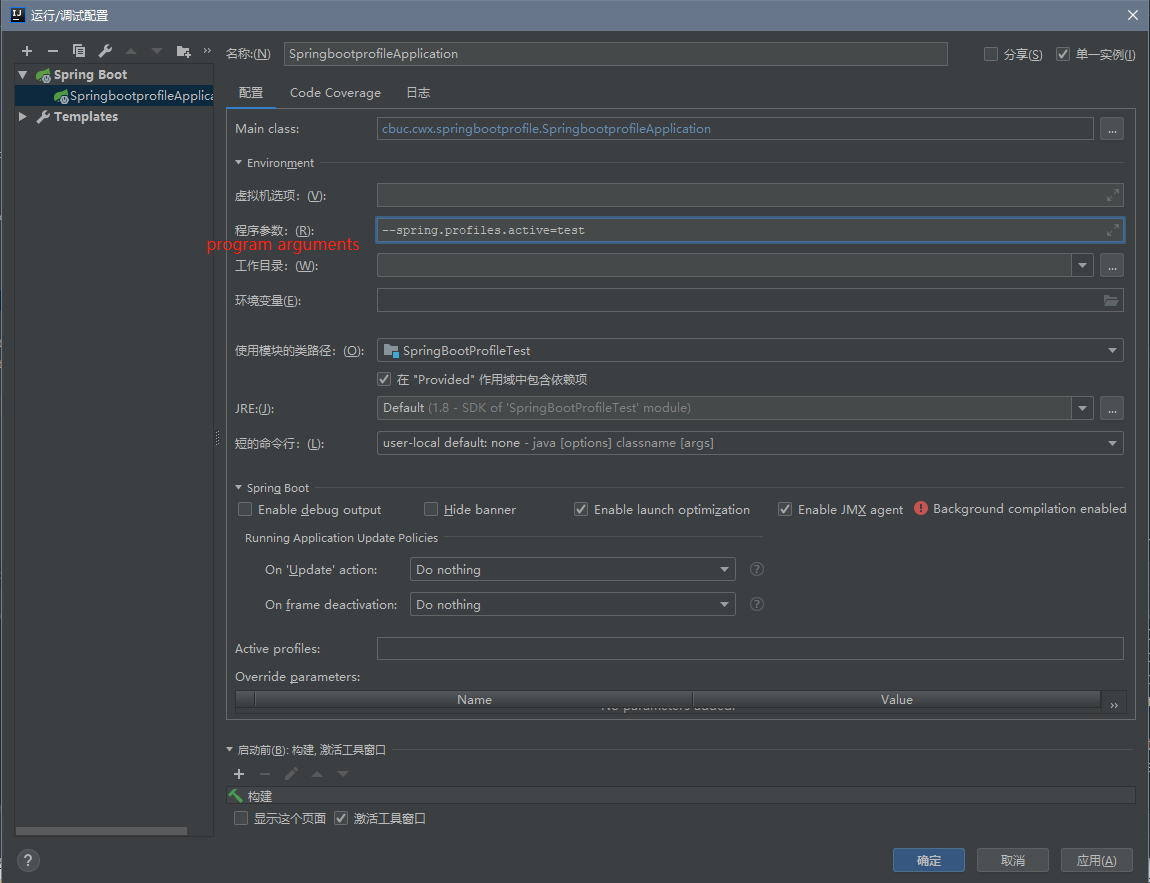Toggle Enable JMX agent
Image resolution: width=1150 pixels, height=883 pixels.
[785, 509]
